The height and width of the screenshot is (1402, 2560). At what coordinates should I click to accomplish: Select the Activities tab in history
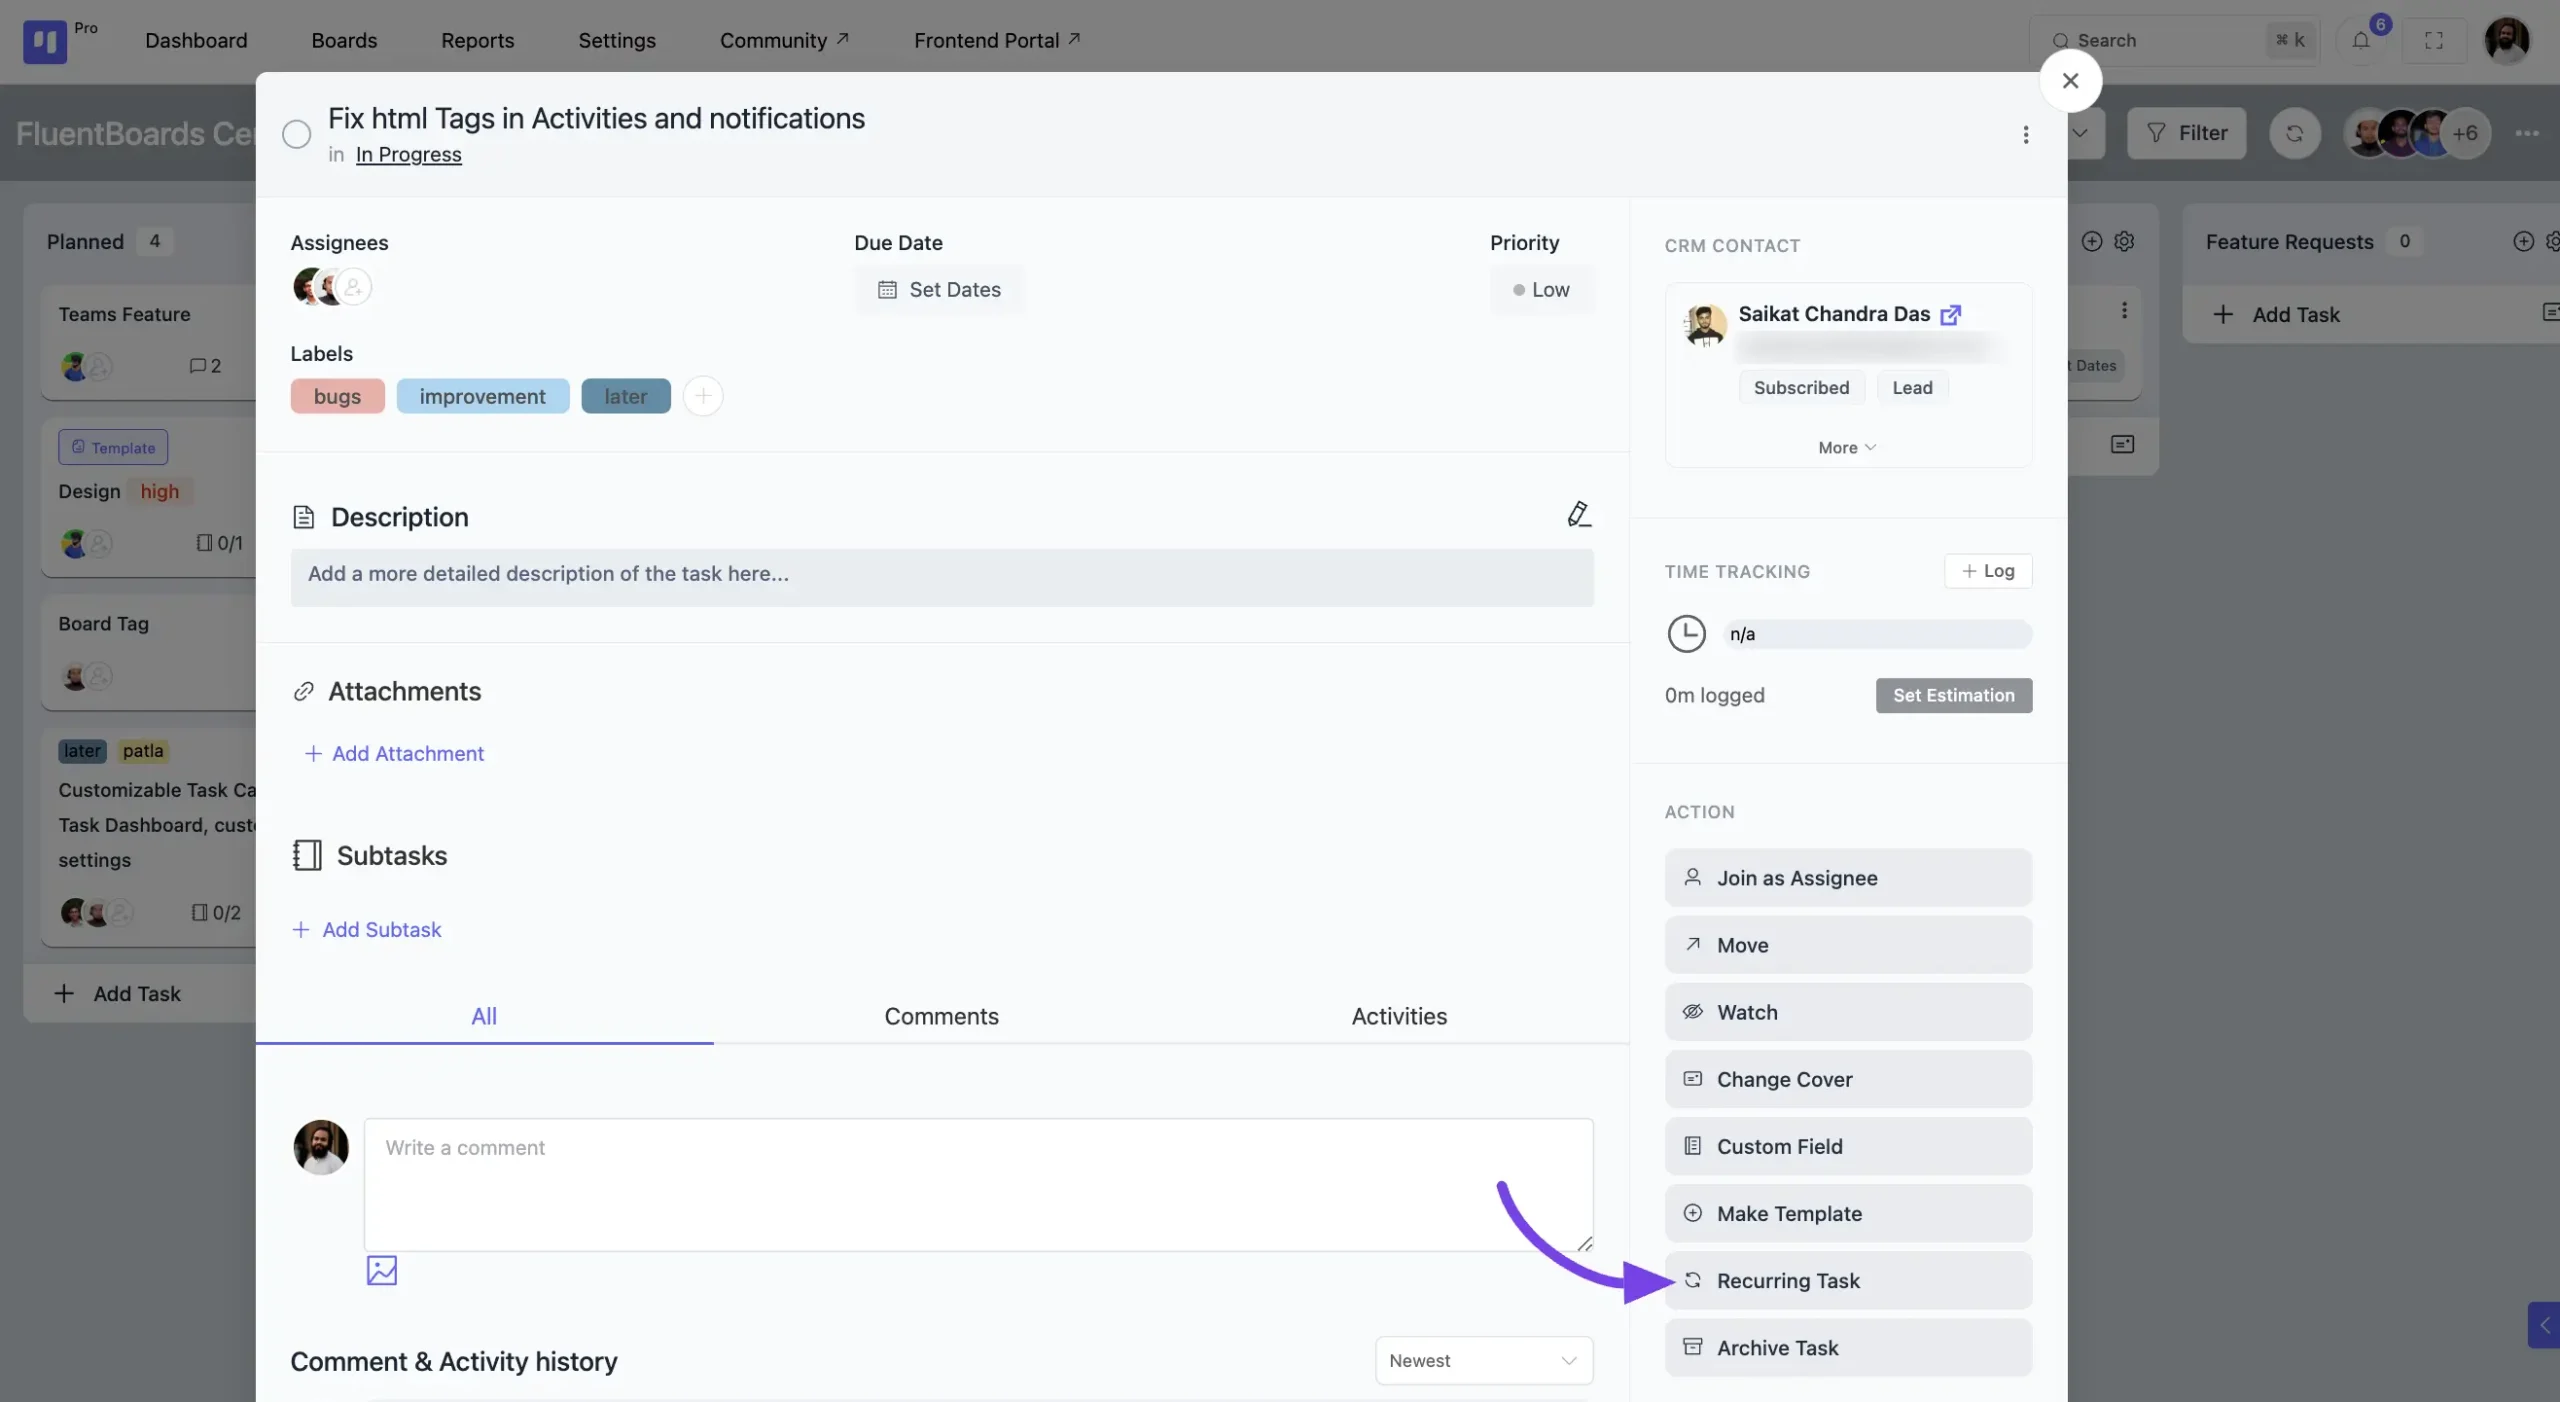tap(1398, 1014)
